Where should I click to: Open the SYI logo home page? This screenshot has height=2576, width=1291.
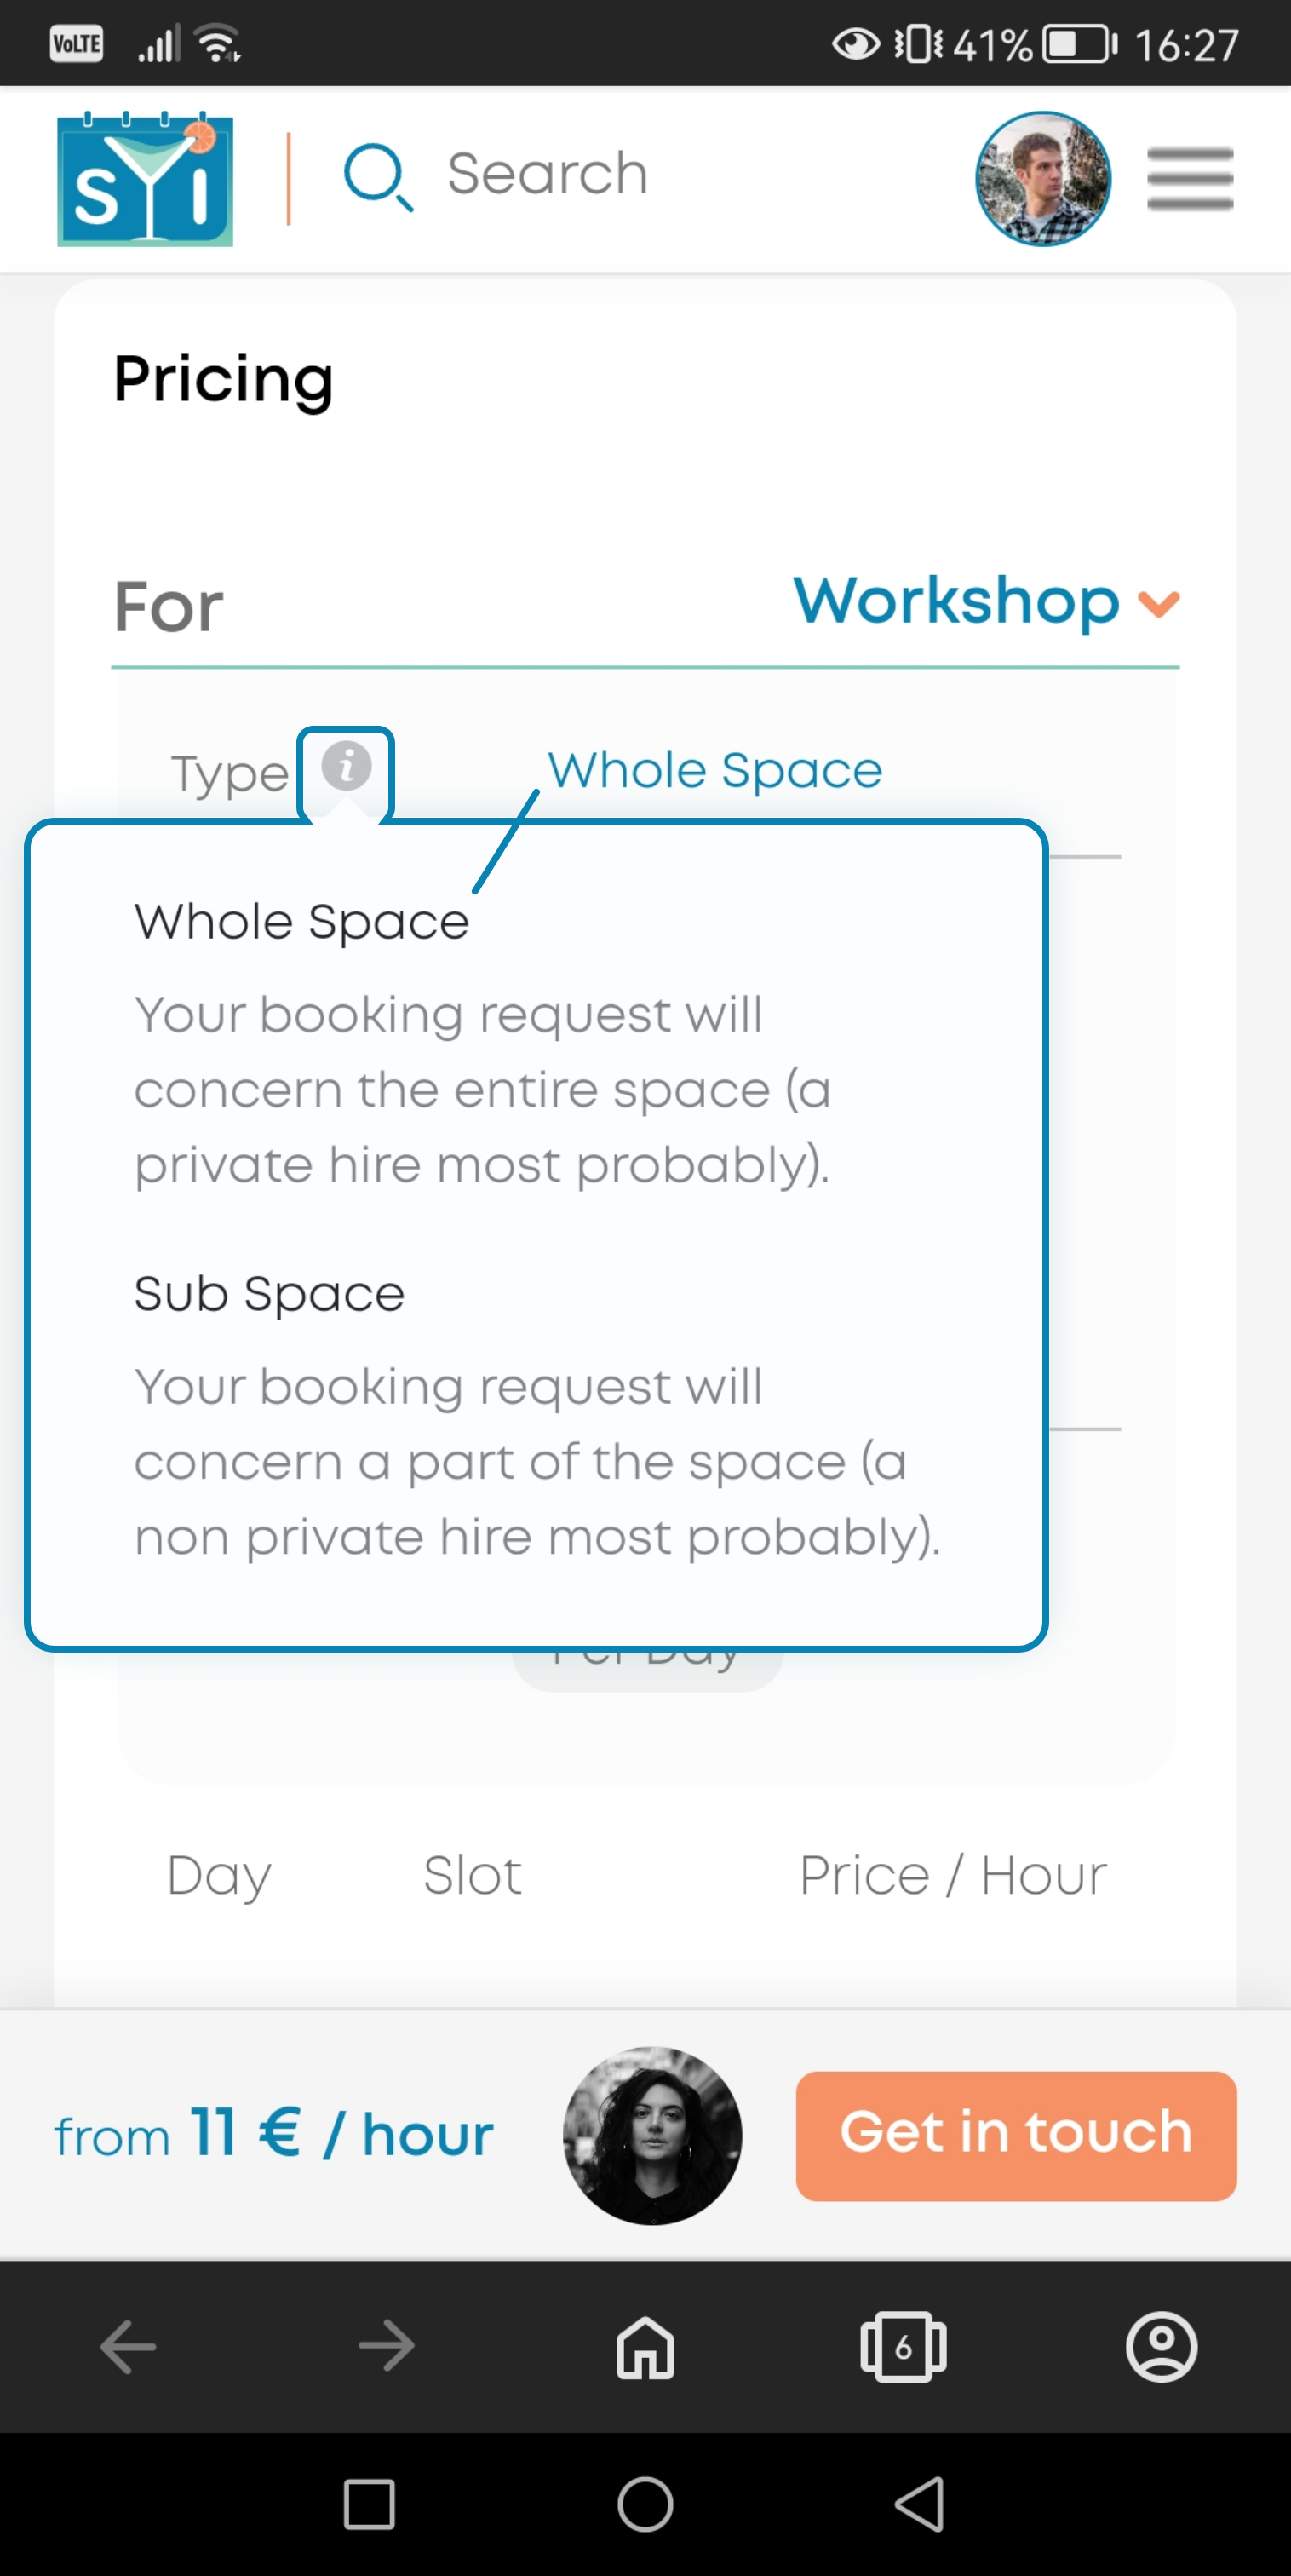pos(145,179)
